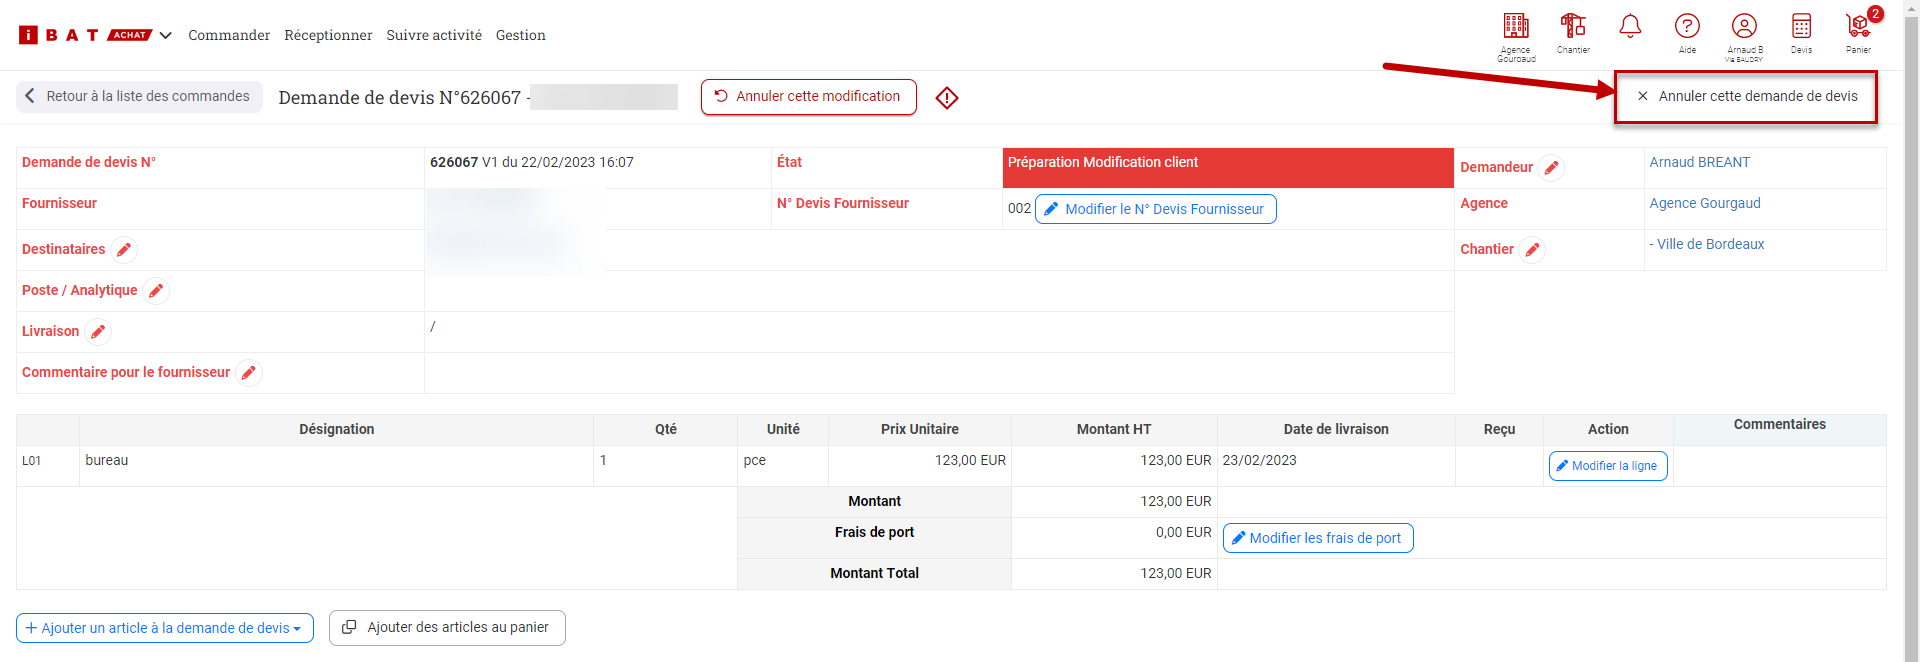Image resolution: width=1920 pixels, height=662 pixels.
Task: Open the Arnaud B user profile icon
Action: click(1744, 27)
